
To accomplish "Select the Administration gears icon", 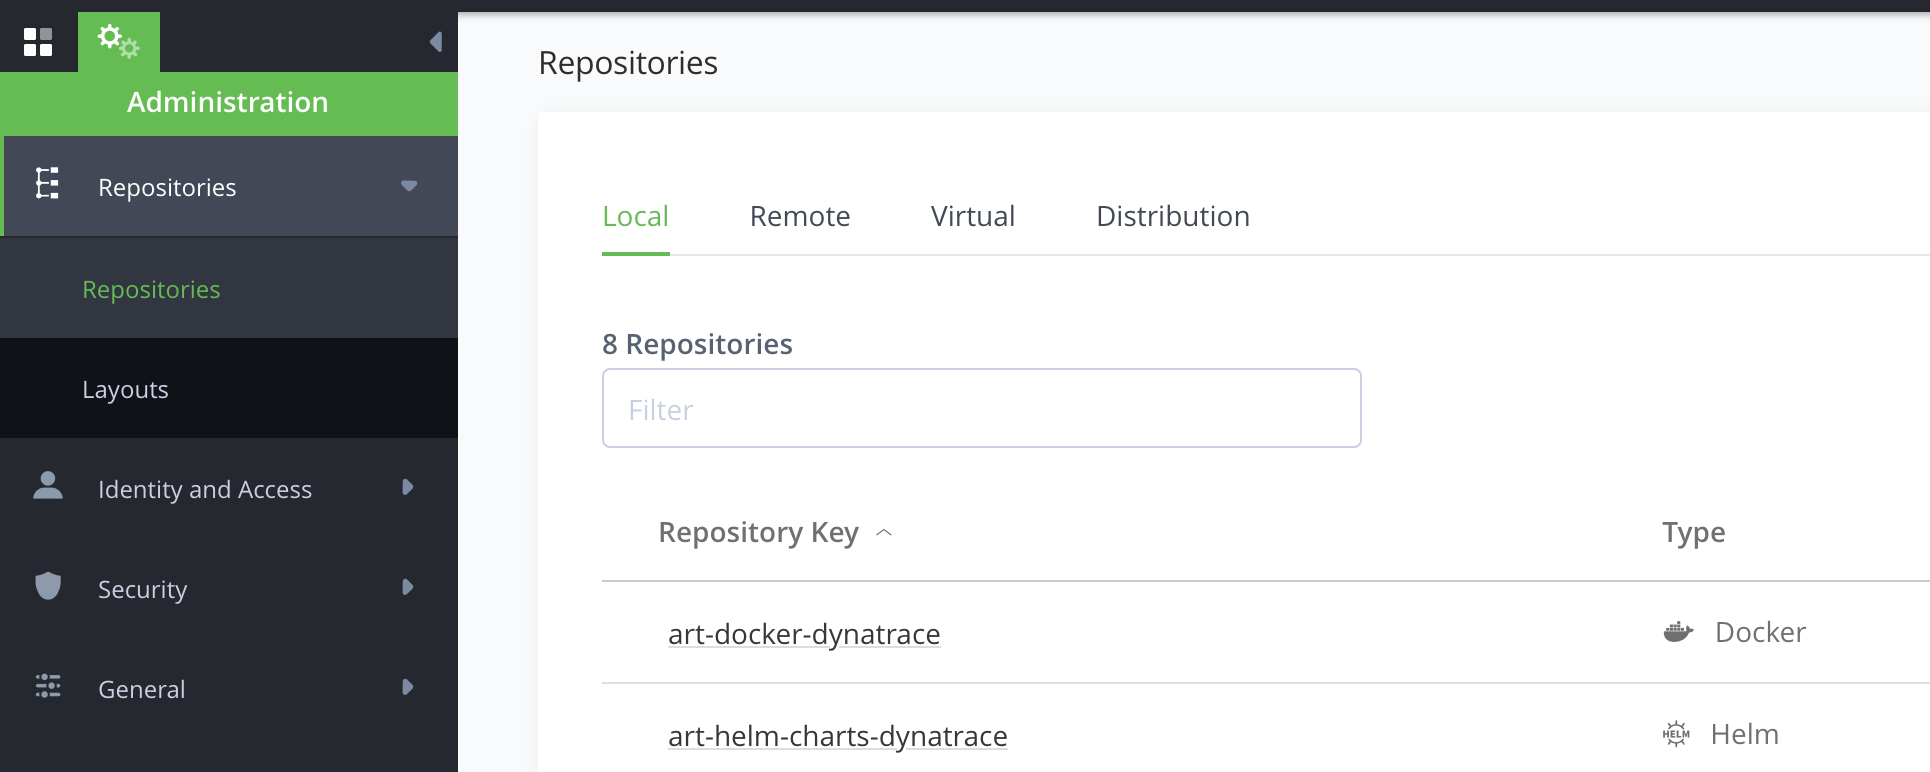I will pyautogui.click(x=118, y=42).
